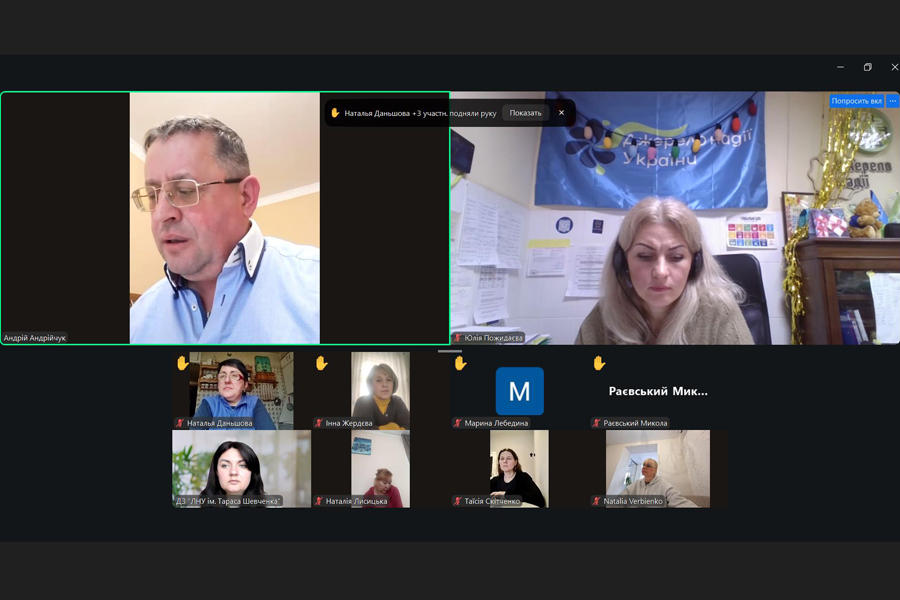Click the Показать button in the notification
The height and width of the screenshot is (600, 900).
tap(525, 113)
